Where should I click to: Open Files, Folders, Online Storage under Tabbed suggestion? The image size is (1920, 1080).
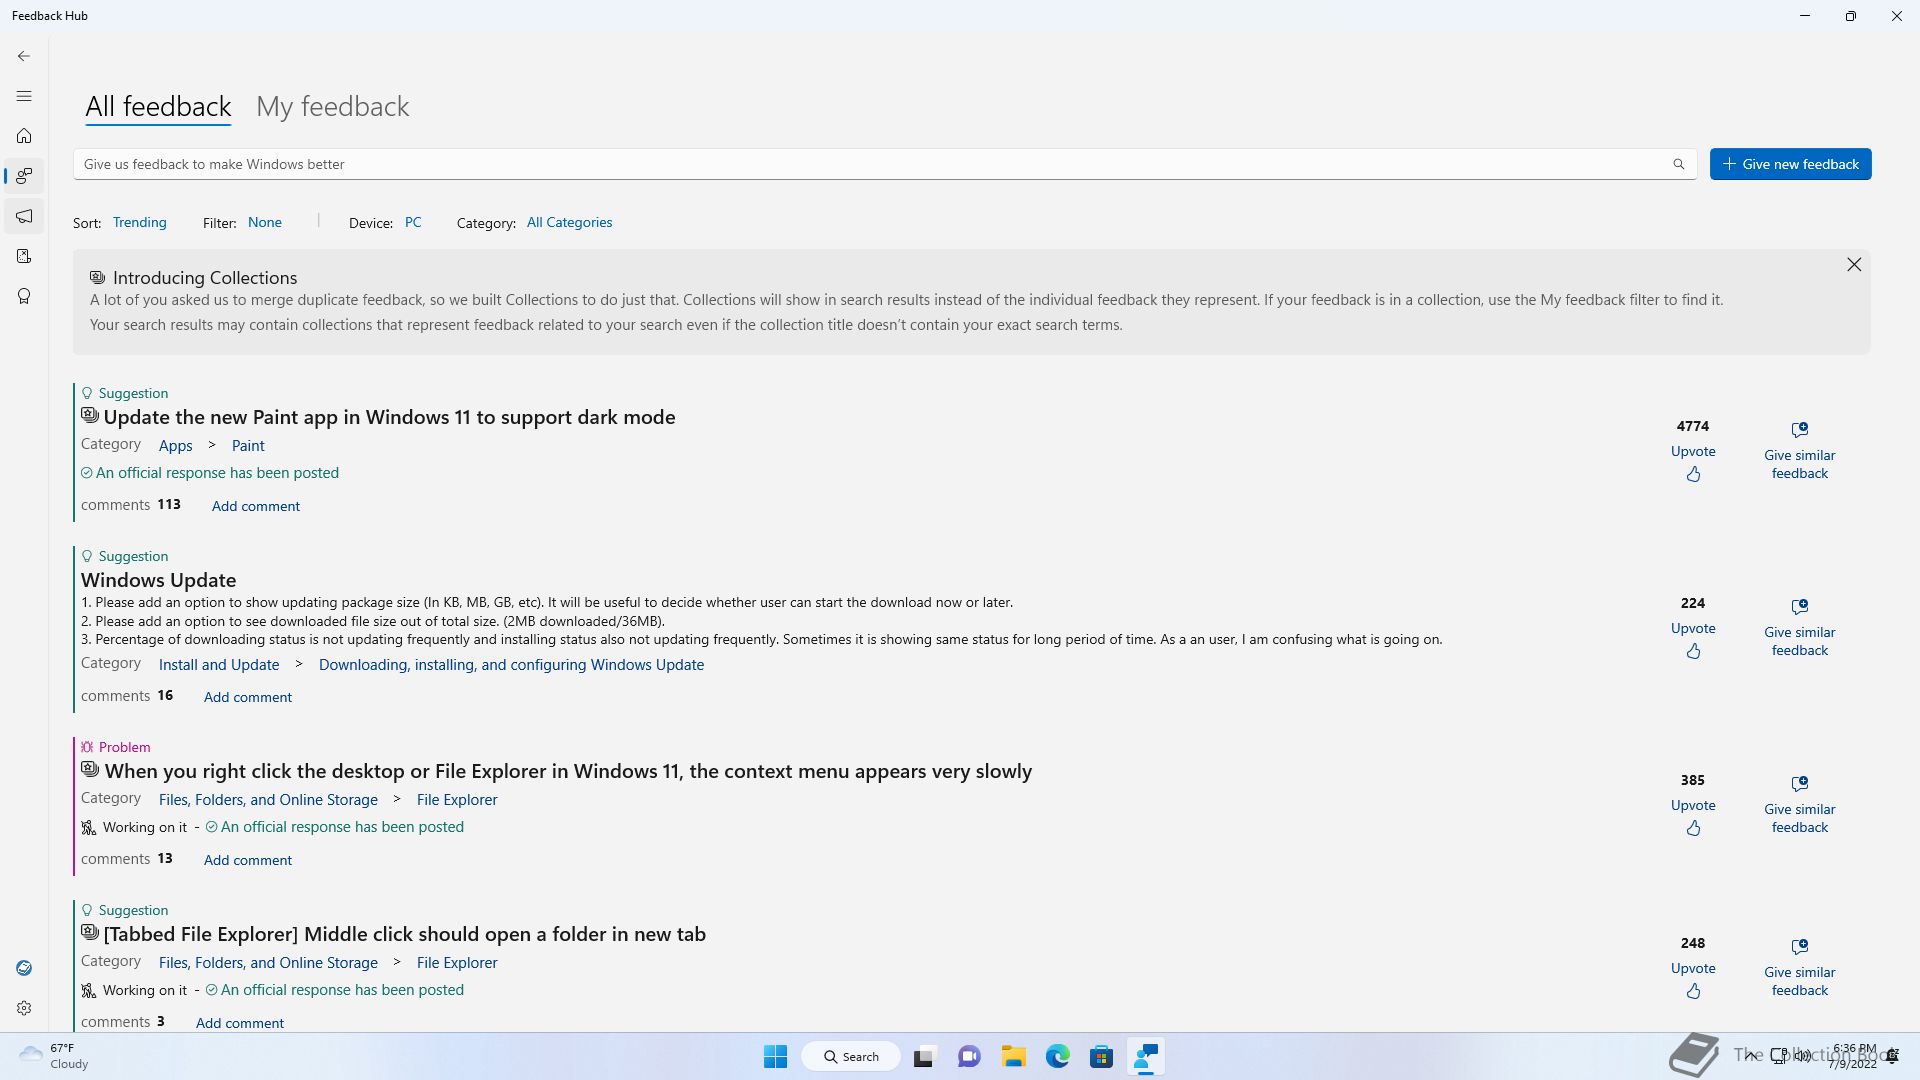click(x=268, y=962)
